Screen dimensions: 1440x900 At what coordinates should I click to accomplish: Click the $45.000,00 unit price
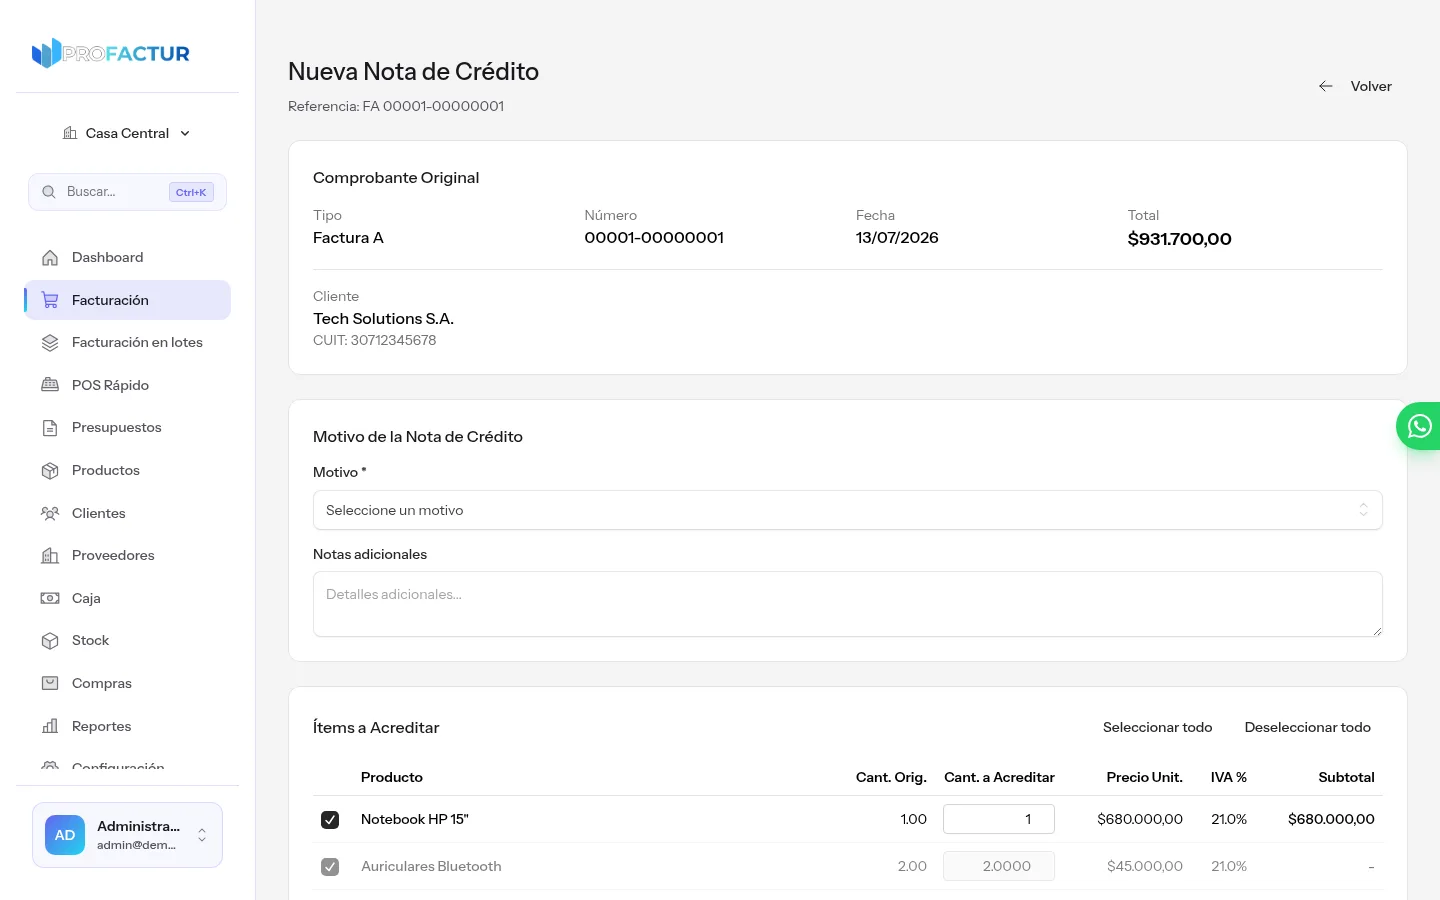pos(1145,866)
